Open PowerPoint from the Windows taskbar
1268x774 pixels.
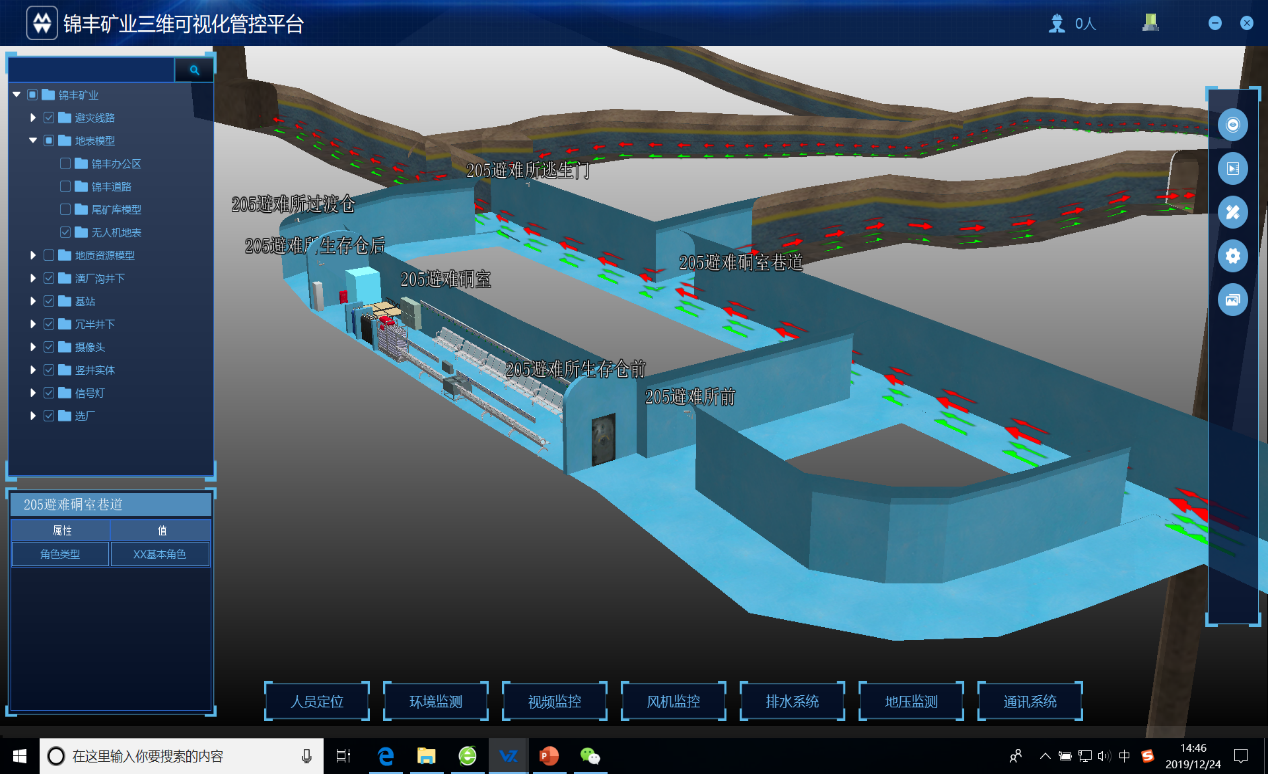(549, 756)
